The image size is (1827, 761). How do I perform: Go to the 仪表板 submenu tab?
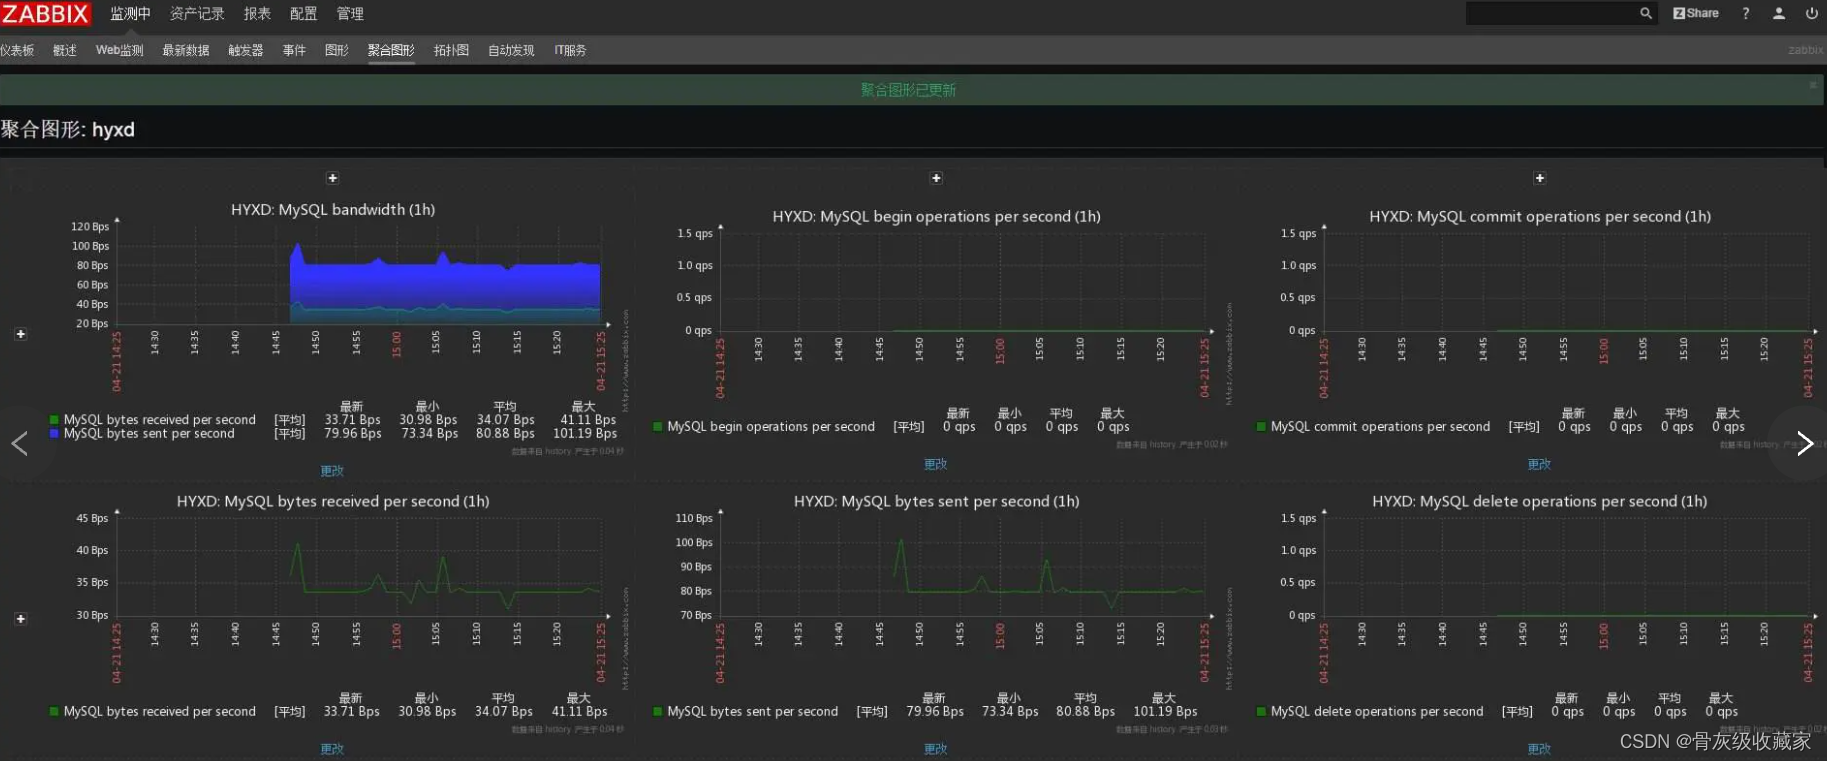click(17, 50)
